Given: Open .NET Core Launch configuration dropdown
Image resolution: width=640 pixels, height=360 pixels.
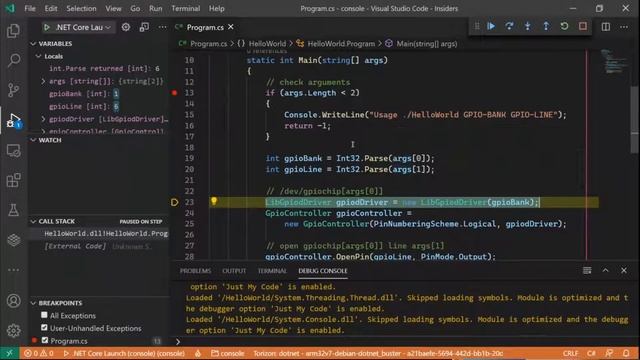Looking at the screenshot, I should coord(83,27).
